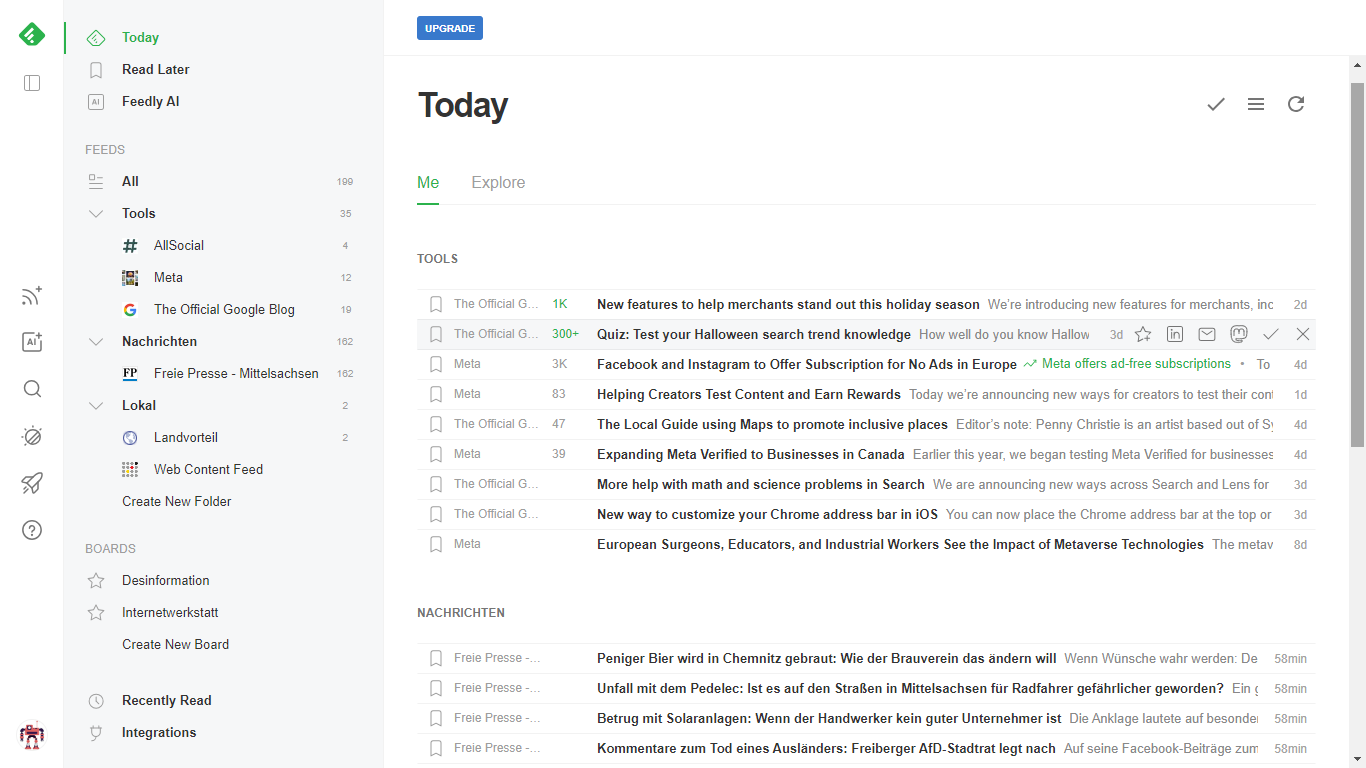Select The Official Google Blog feed
The width and height of the screenshot is (1366, 768).
click(223, 309)
